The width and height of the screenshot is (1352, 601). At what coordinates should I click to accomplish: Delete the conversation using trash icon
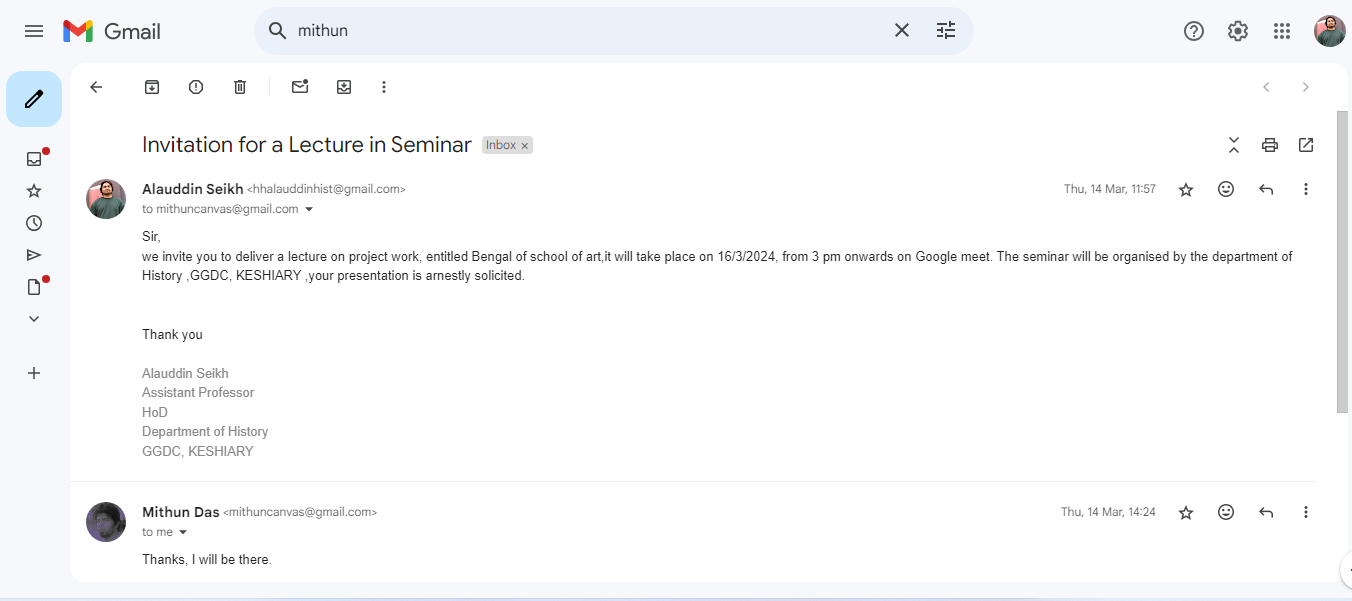240,87
